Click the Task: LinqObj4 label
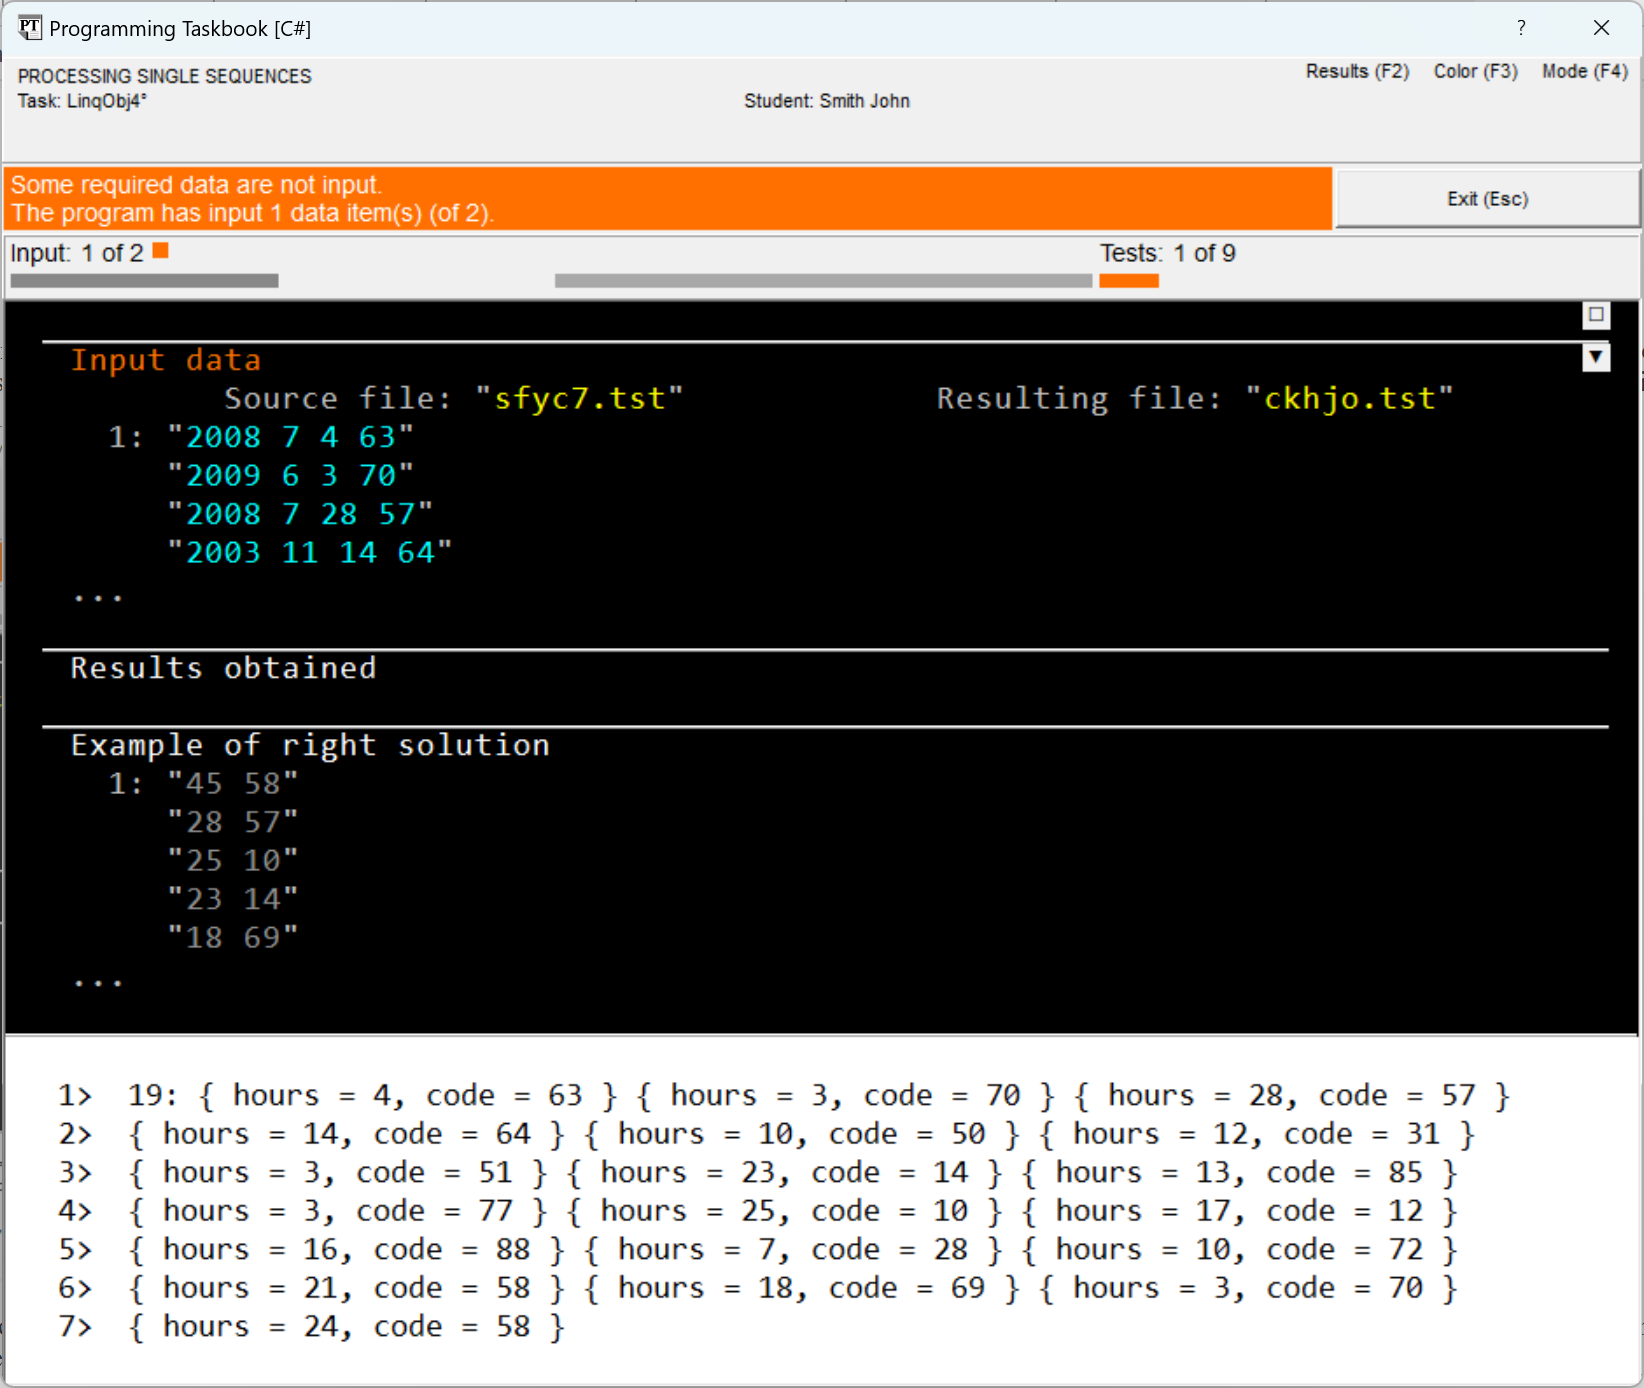1644x1388 pixels. (x=82, y=101)
